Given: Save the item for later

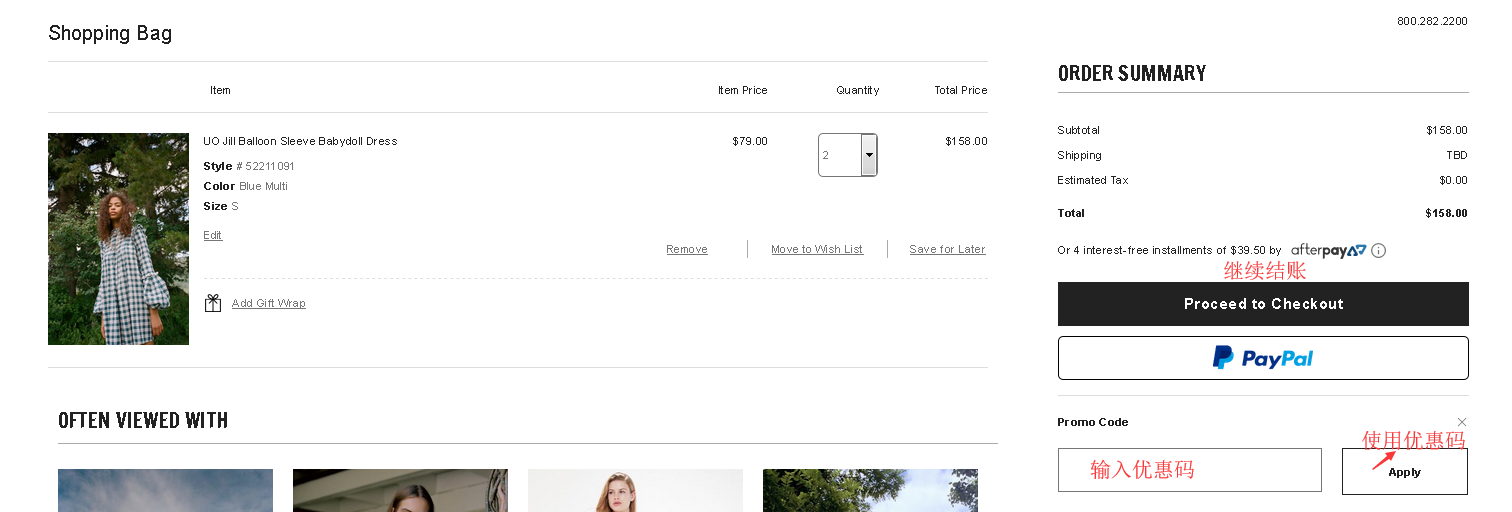Looking at the screenshot, I should click(947, 250).
